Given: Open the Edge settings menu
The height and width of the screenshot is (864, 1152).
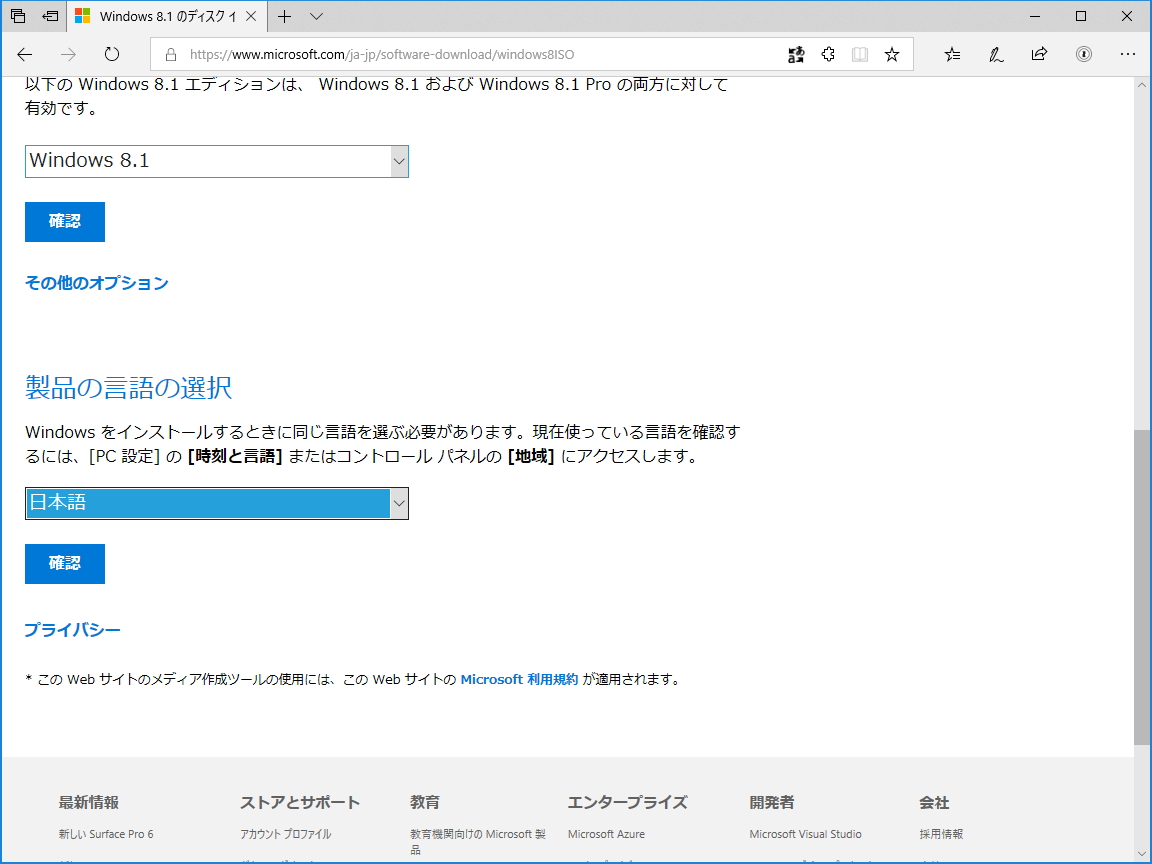Looking at the screenshot, I should pyautogui.click(x=1128, y=54).
